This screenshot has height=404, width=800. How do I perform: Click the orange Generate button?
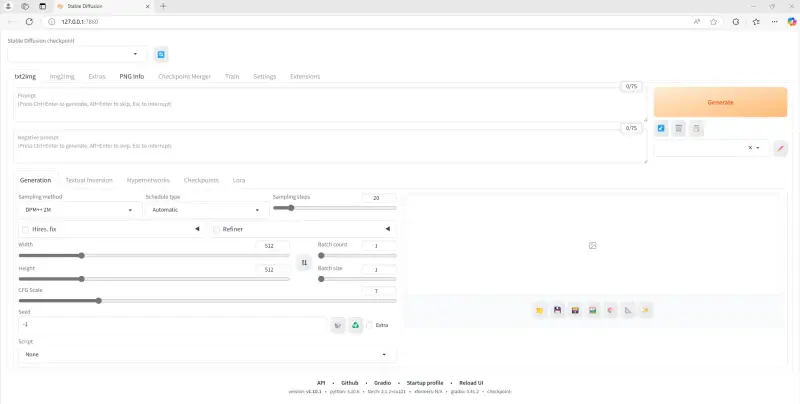pyautogui.click(x=720, y=102)
